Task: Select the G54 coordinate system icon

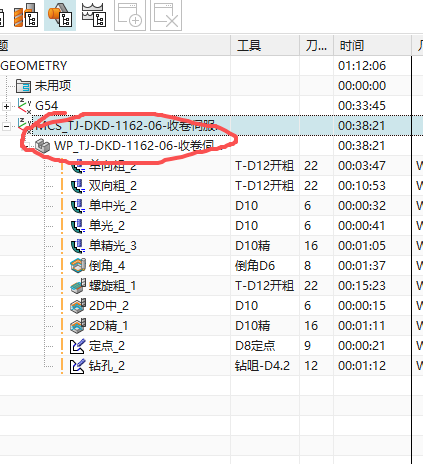Action: 25,106
